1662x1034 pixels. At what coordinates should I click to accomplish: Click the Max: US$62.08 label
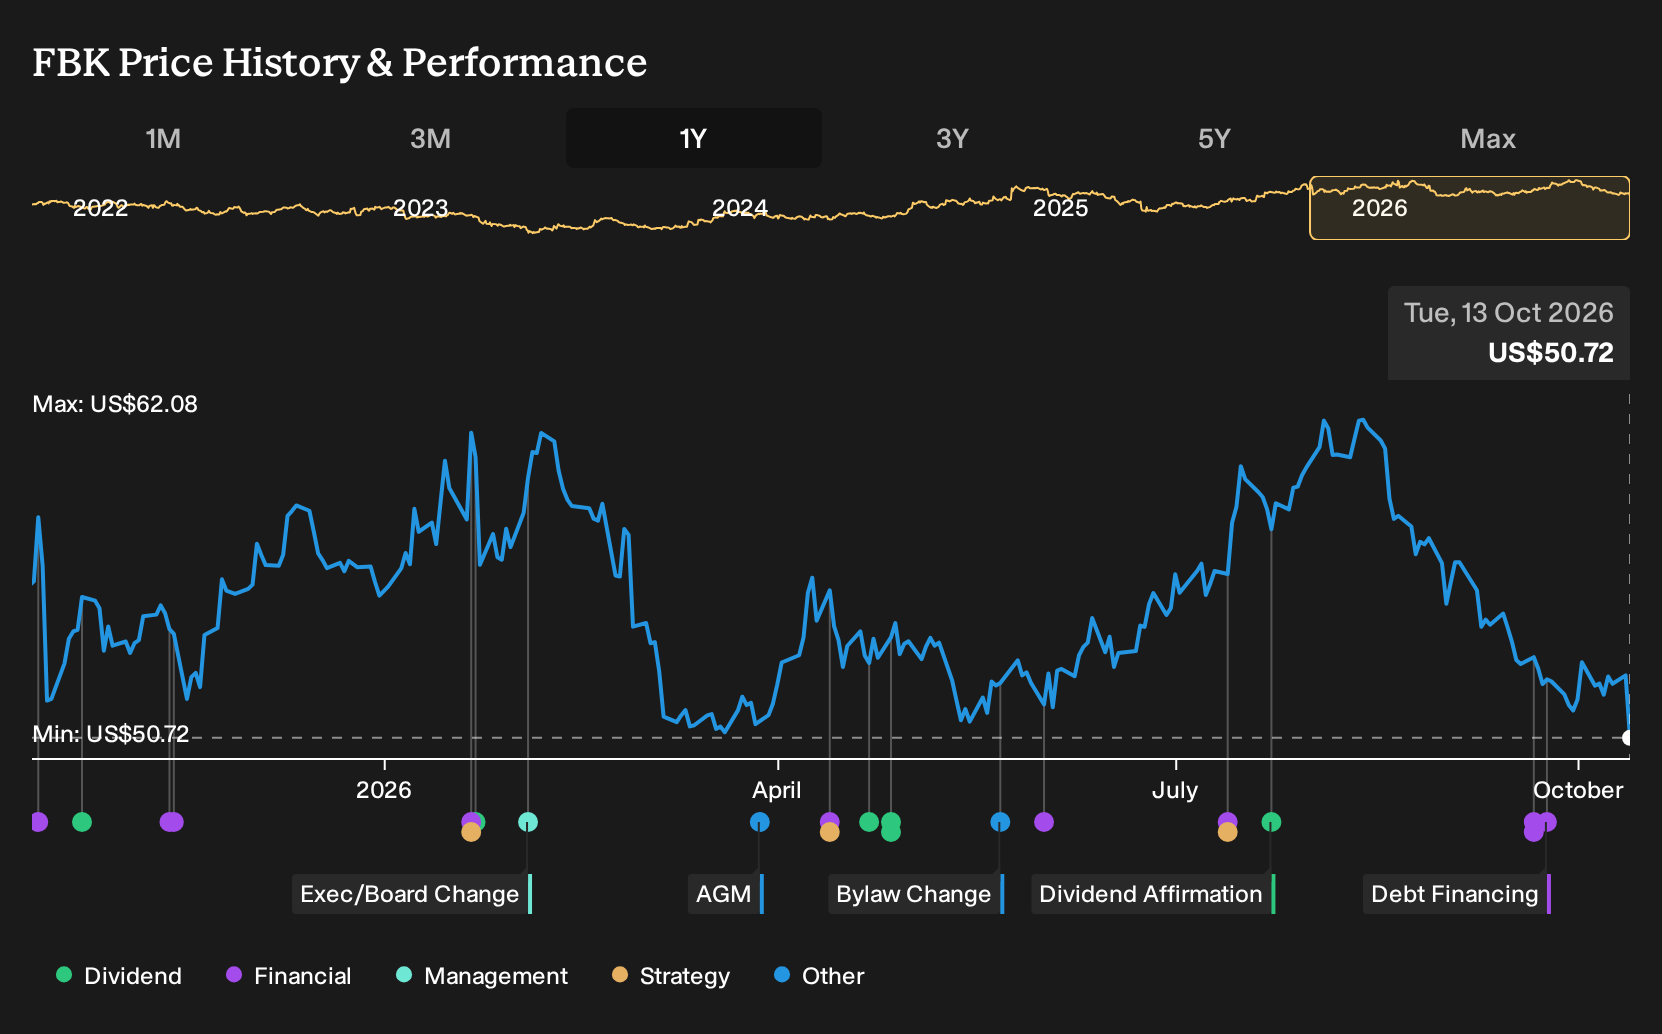click(x=115, y=404)
